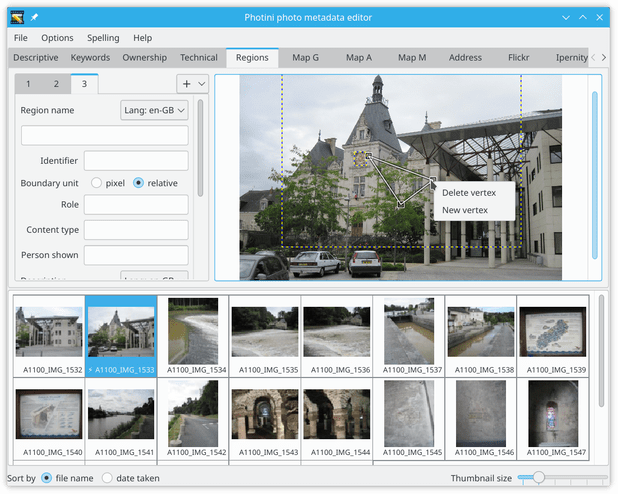Select the pixel boundary unit
The width and height of the screenshot is (618, 494).
[96, 183]
